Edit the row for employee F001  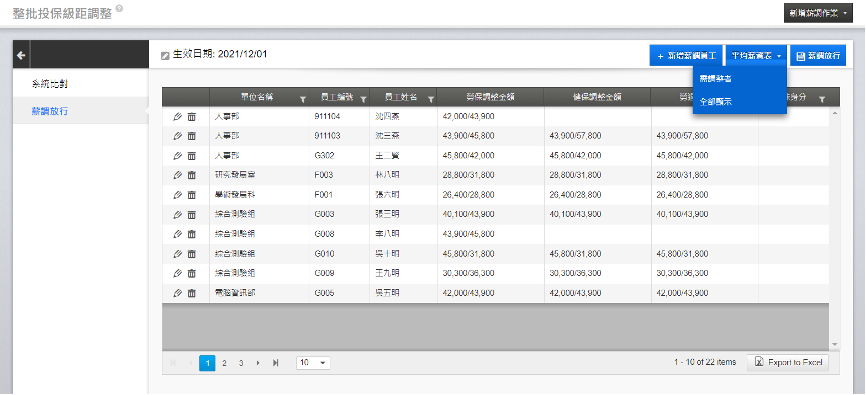coord(177,195)
